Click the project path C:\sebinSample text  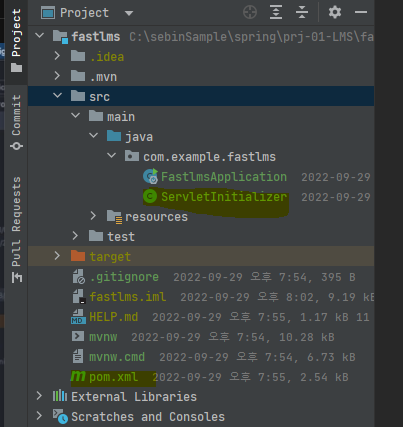pos(251,37)
